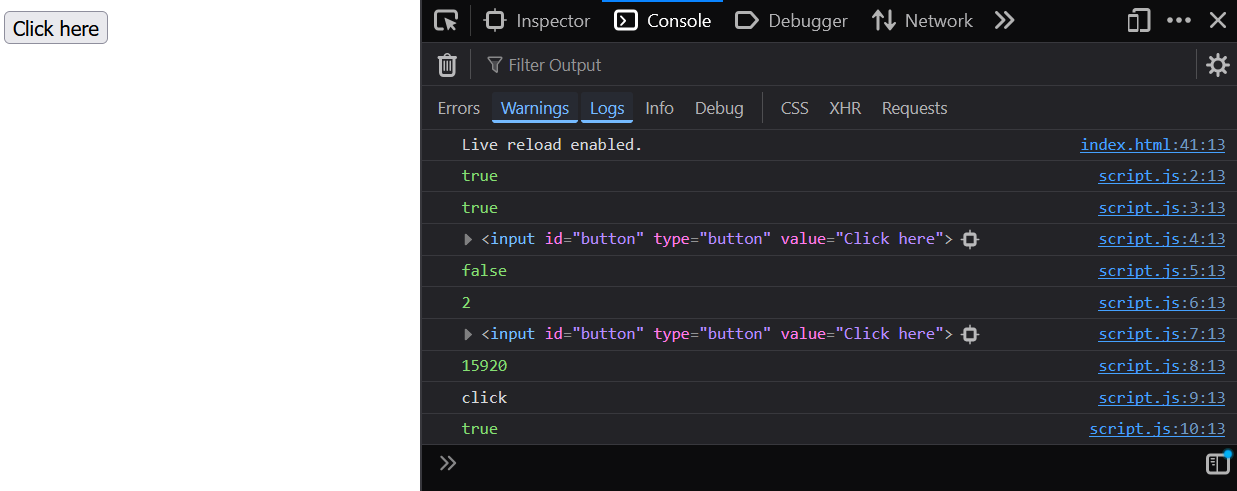Highlight second input node in inspector icon
The height and width of the screenshot is (491, 1237).
click(x=969, y=334)
